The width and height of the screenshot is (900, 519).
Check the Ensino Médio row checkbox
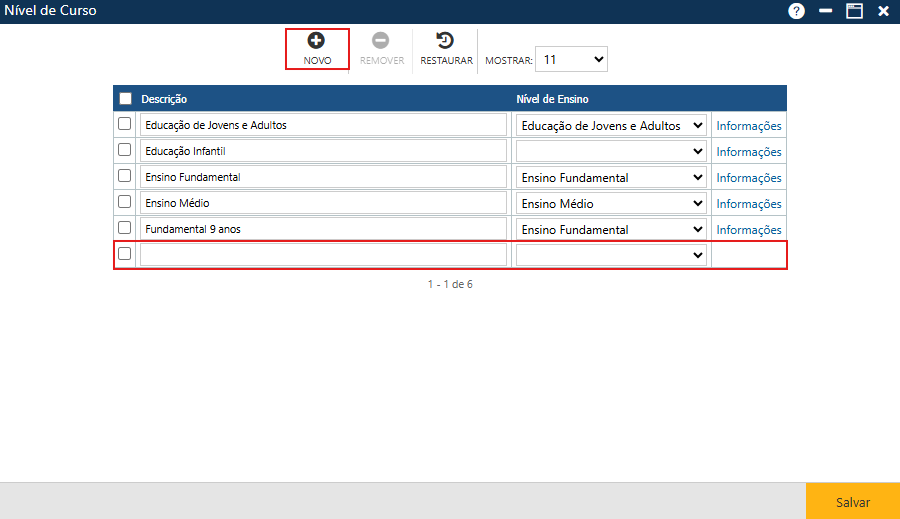pyautogui.click(x=125, y=202)
